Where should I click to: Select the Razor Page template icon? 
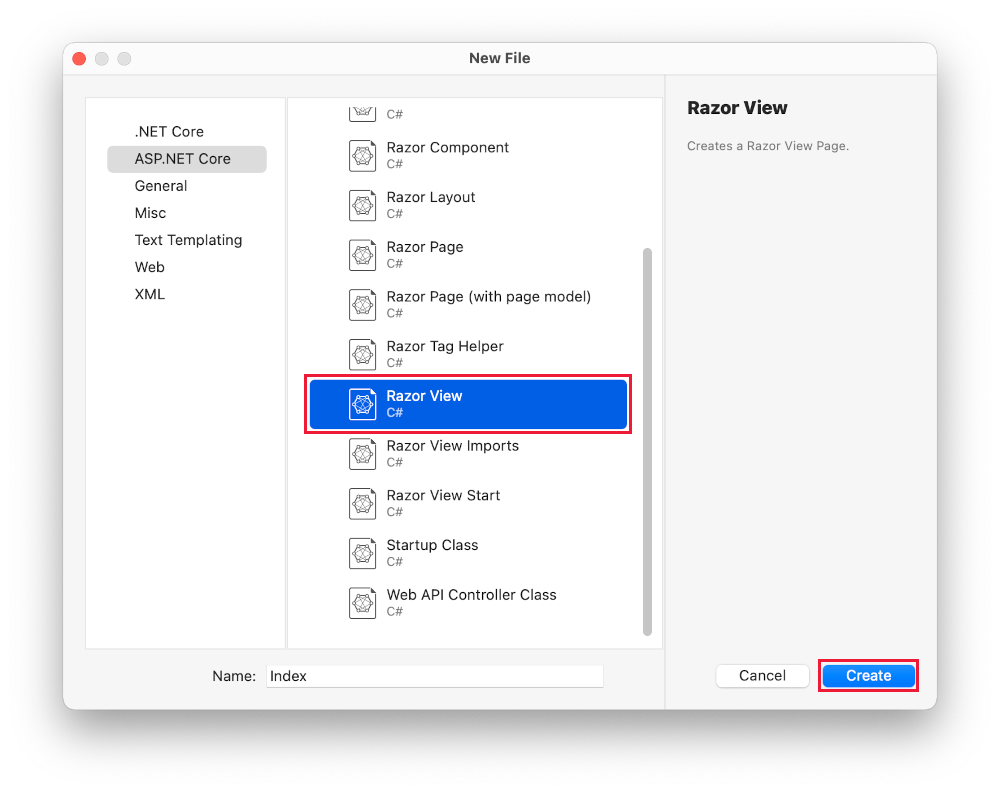pos(362,255)
